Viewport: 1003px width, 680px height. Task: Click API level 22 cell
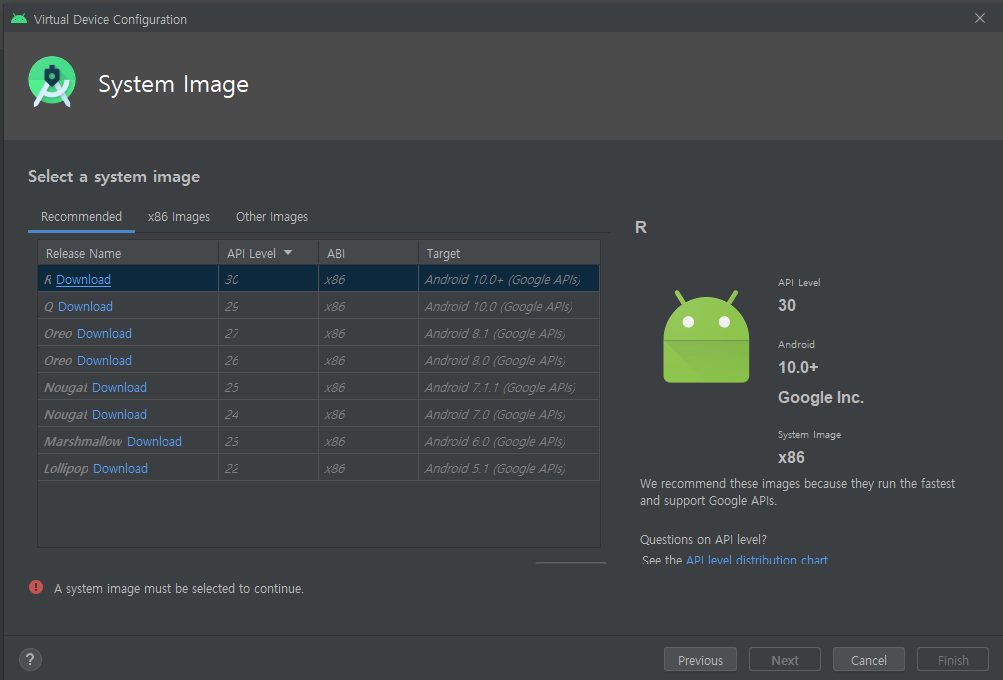(x=269, y=468)
